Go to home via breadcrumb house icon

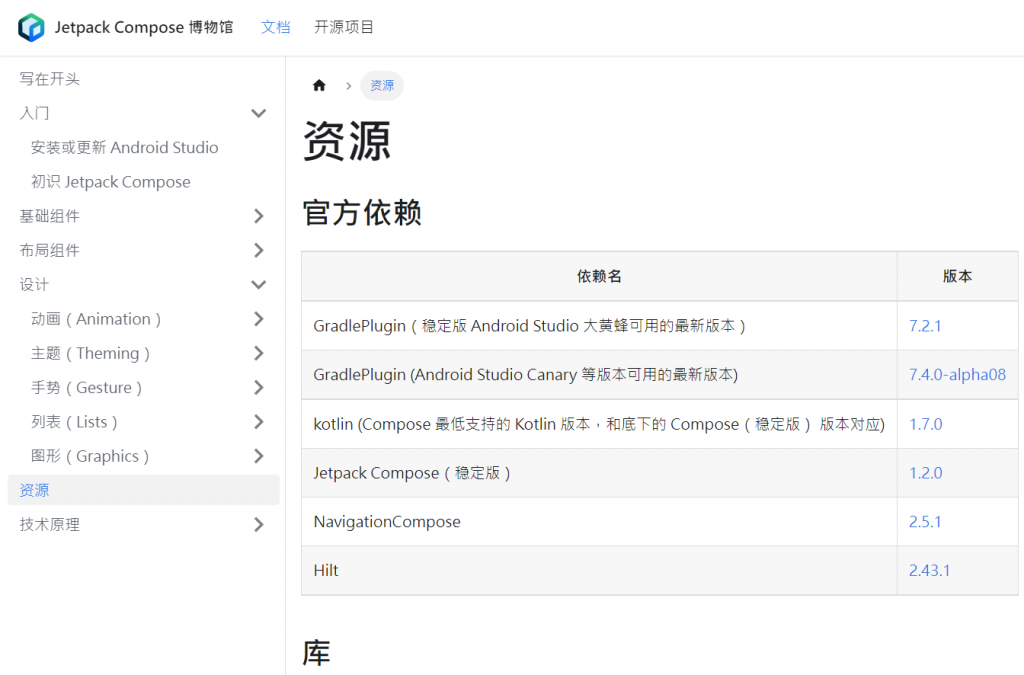[x=319, y=86]
